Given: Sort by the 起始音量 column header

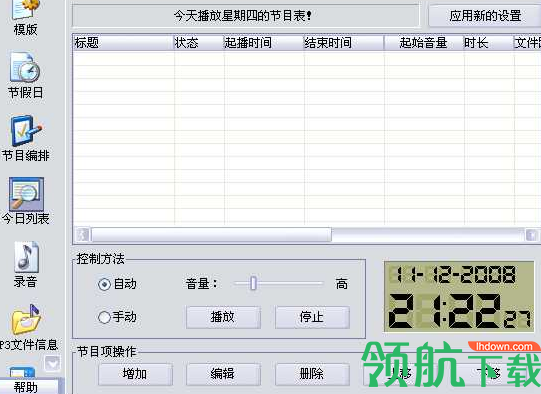Looking at the screenshot, I should 424,43.
